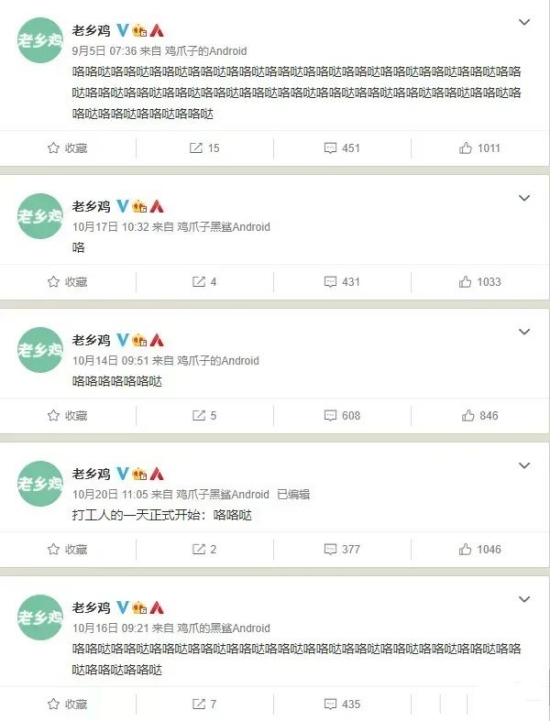Toggle 收藏 star on the 10月14日 post
The image size is (550, 721).
coord(67,416)
